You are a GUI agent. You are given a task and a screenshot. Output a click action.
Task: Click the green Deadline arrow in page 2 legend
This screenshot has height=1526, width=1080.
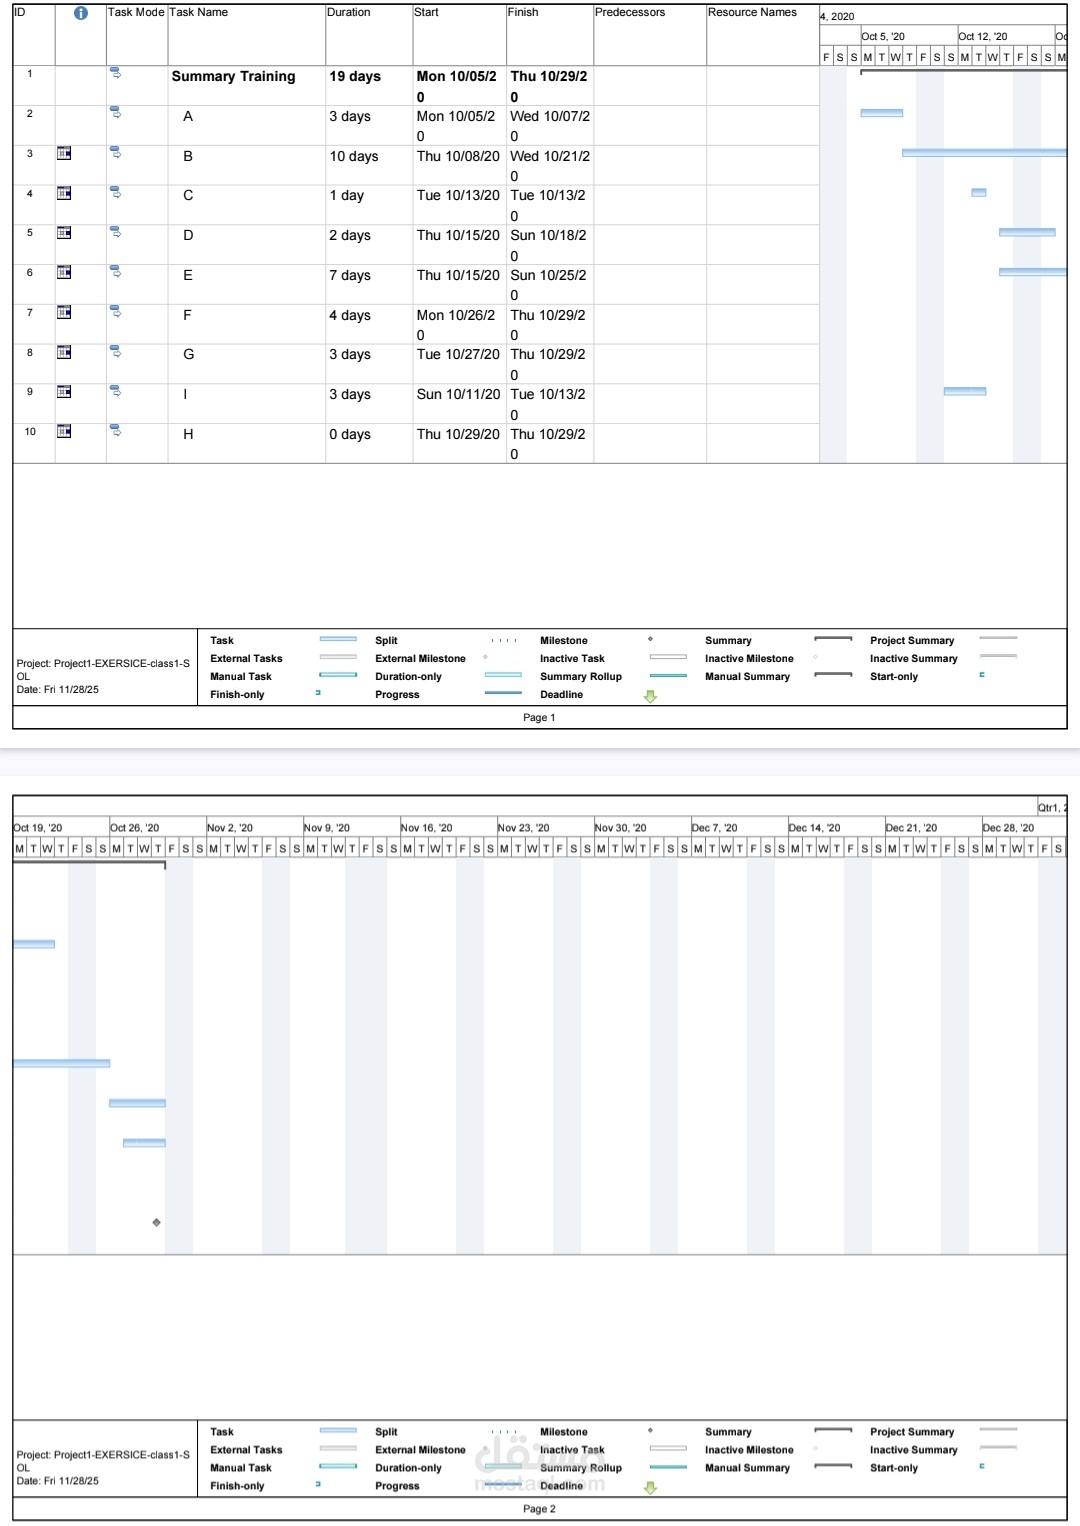(650, 1488)
